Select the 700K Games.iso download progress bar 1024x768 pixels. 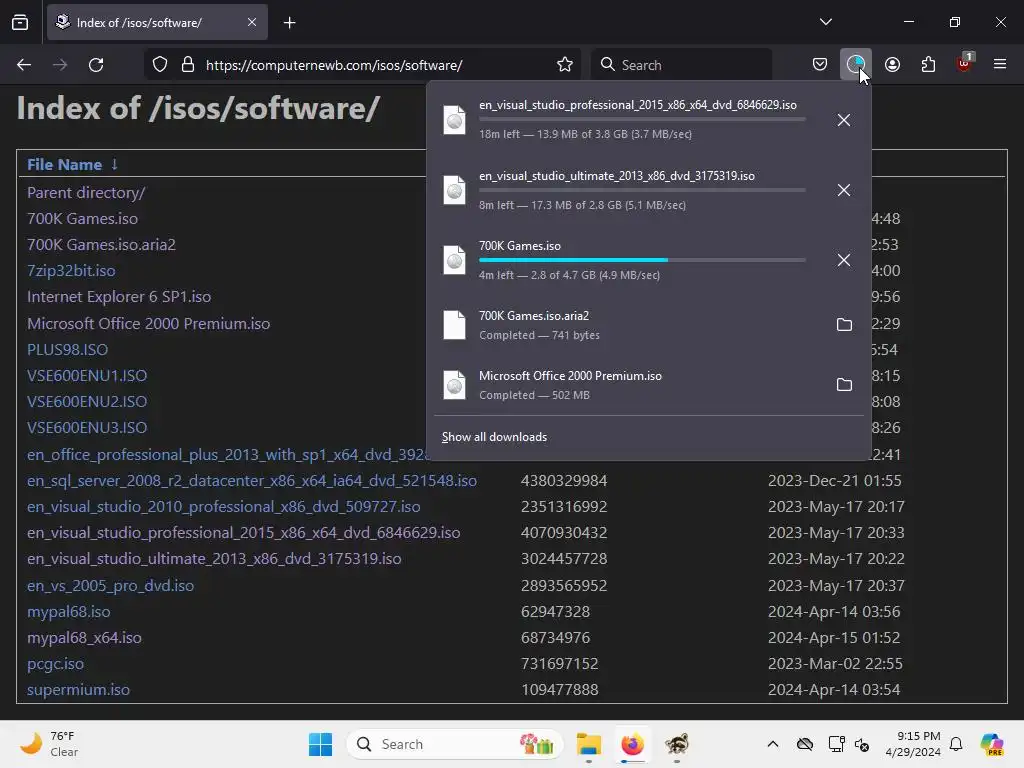tap(642, 260)
